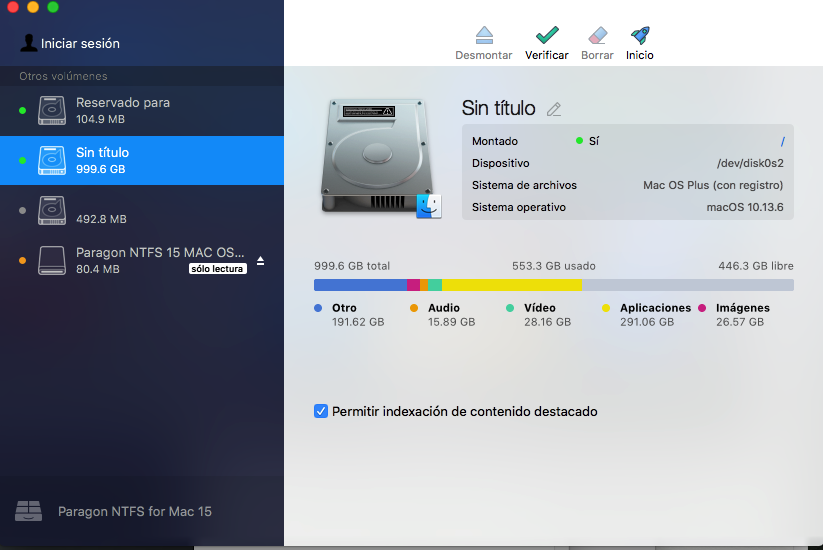Click the macOS 10.13.6 value
This screenshot has height=550, width=823.
click(x=745, y=207)
